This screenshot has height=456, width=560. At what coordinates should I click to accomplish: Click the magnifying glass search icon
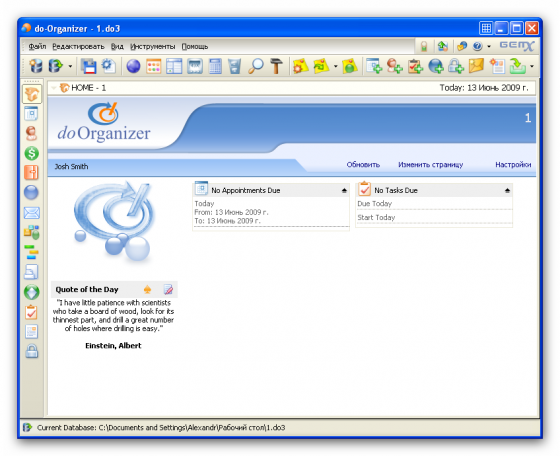click(256, 66)
